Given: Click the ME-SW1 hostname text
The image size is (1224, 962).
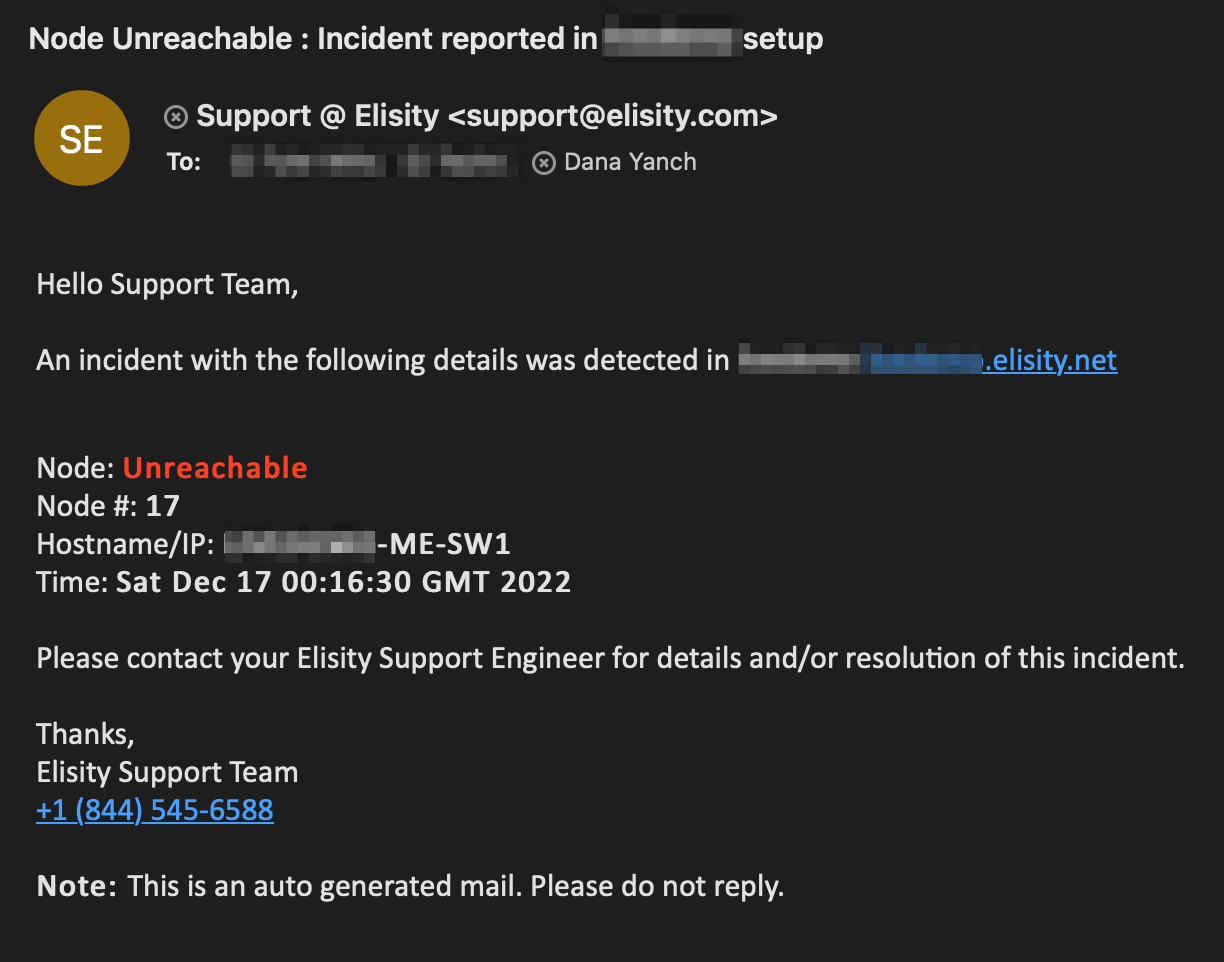Looking at the screenshot, I should tap(443, 544).
